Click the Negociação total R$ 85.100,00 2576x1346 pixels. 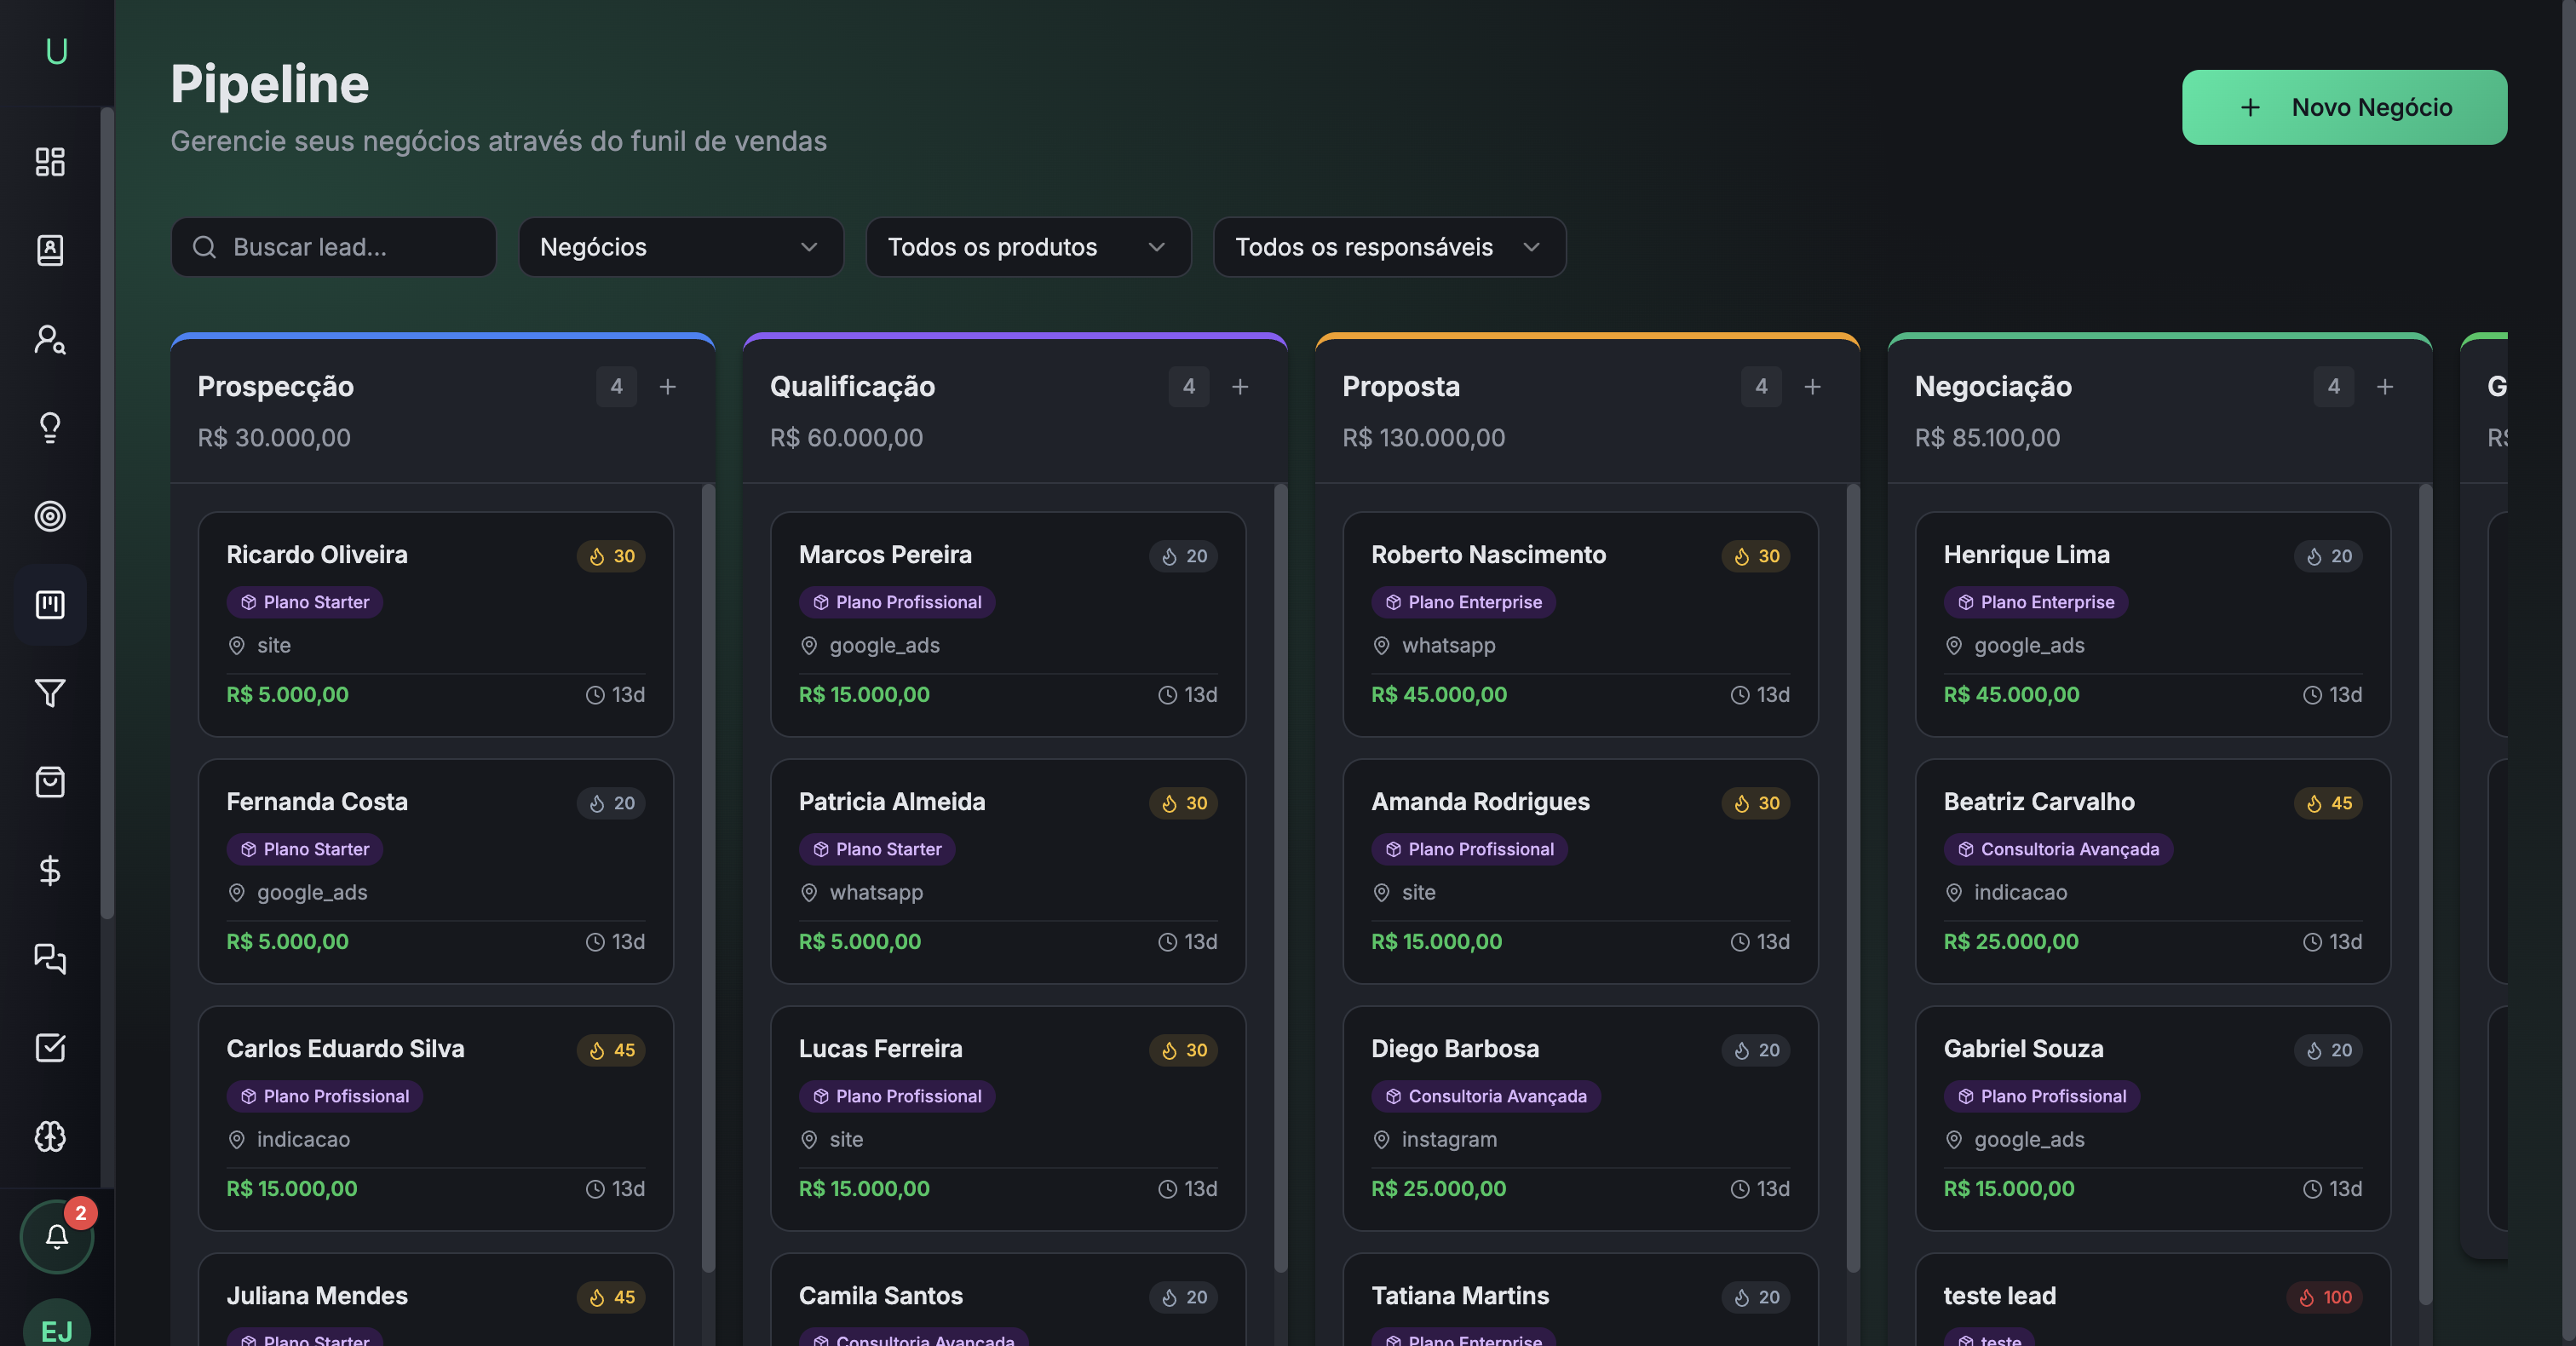pyautogui.click(x=1987, y=438)
